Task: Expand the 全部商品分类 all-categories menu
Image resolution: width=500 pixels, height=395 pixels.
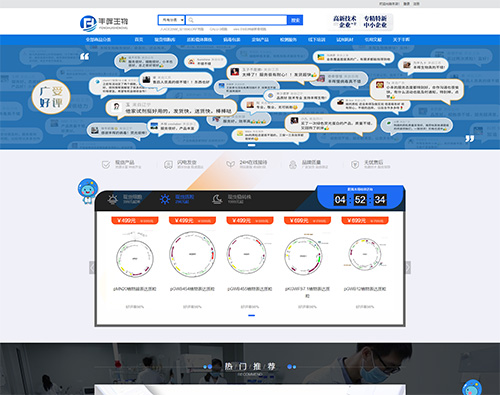Action: [98, 40]
